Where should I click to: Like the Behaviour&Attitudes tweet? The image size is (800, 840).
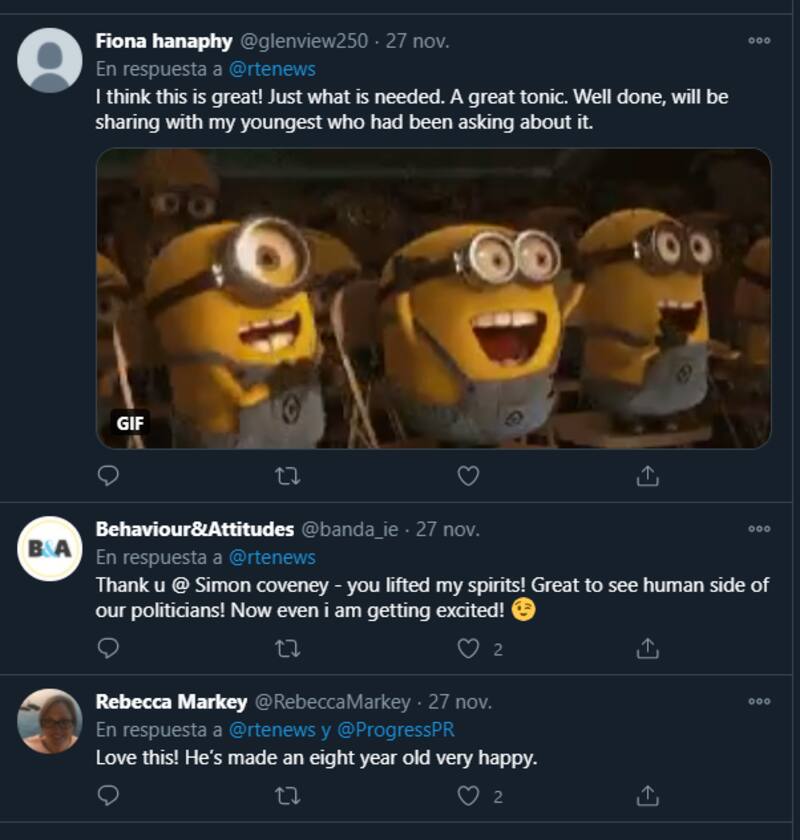pyautogui.click(x=468, y=649)
